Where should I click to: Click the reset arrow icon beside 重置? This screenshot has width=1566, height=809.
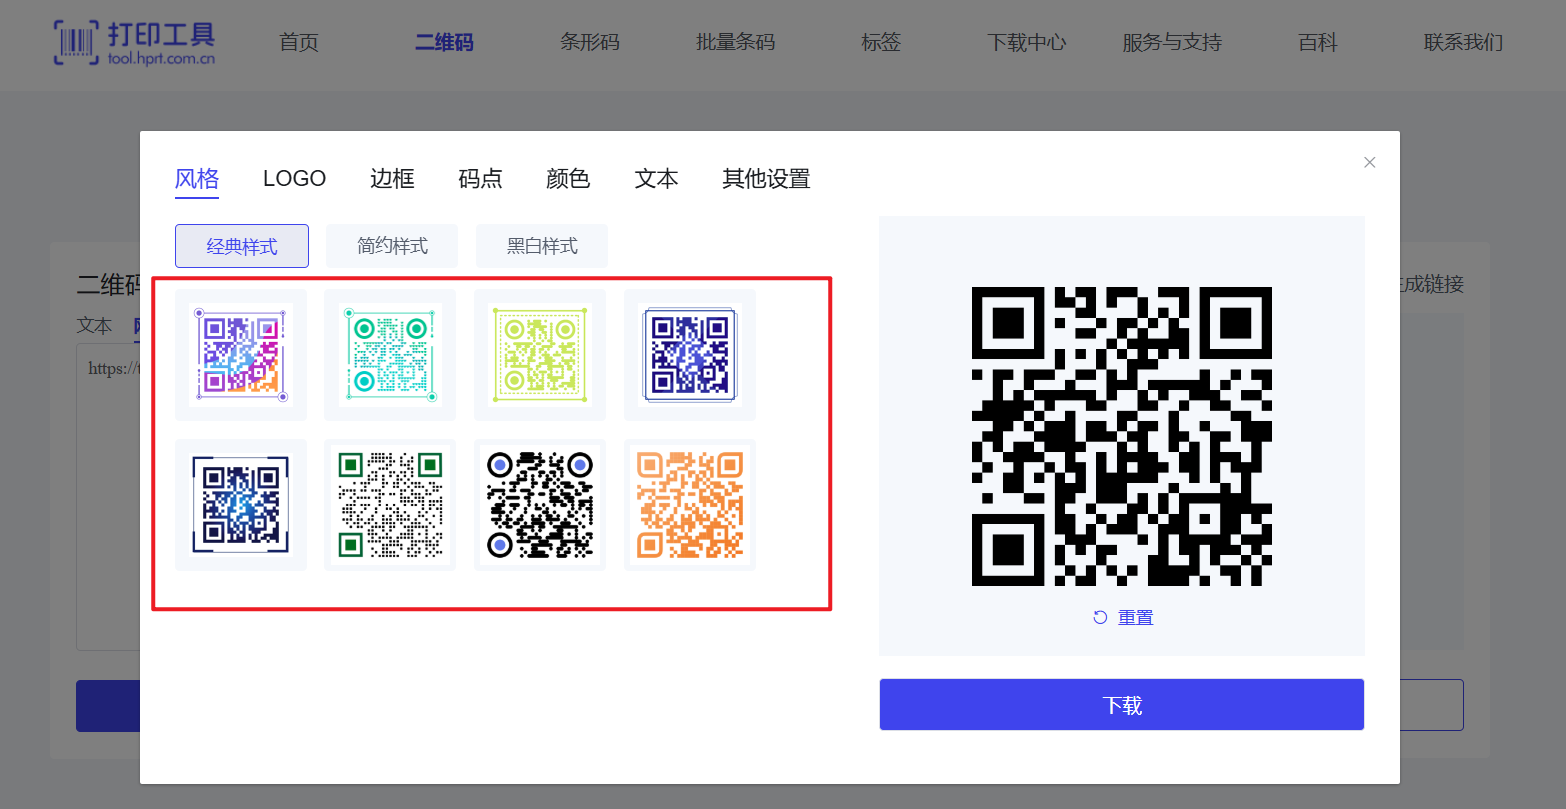pos(1100,618)
